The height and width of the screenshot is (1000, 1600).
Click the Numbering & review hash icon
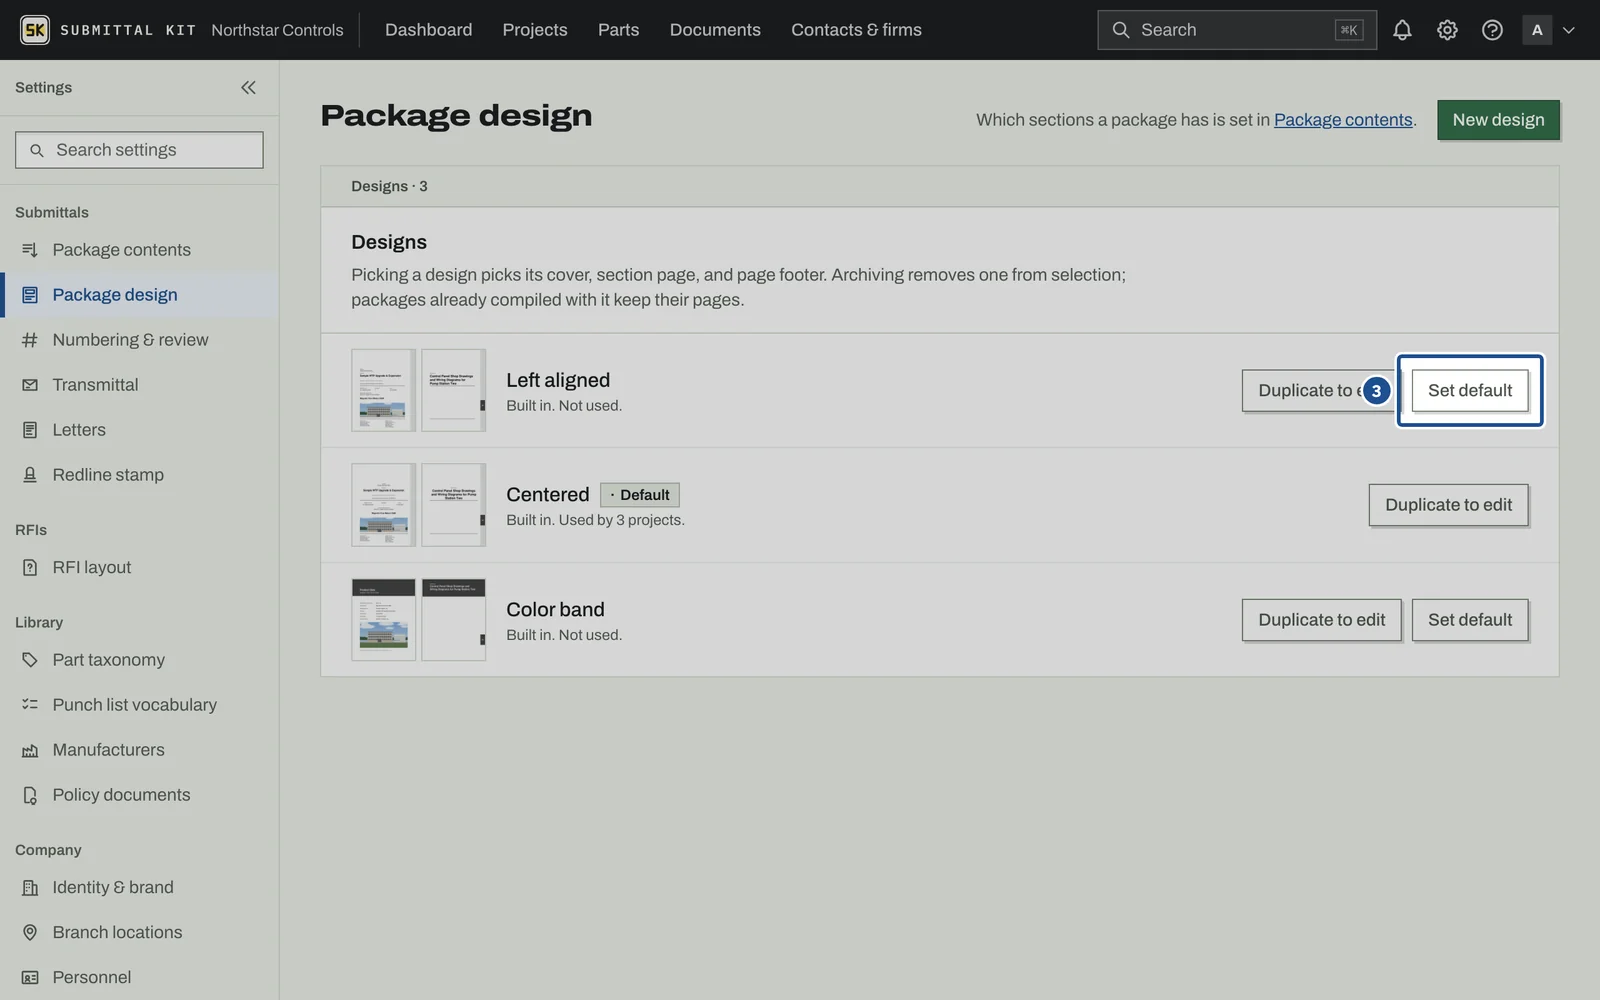pos(30,340)
